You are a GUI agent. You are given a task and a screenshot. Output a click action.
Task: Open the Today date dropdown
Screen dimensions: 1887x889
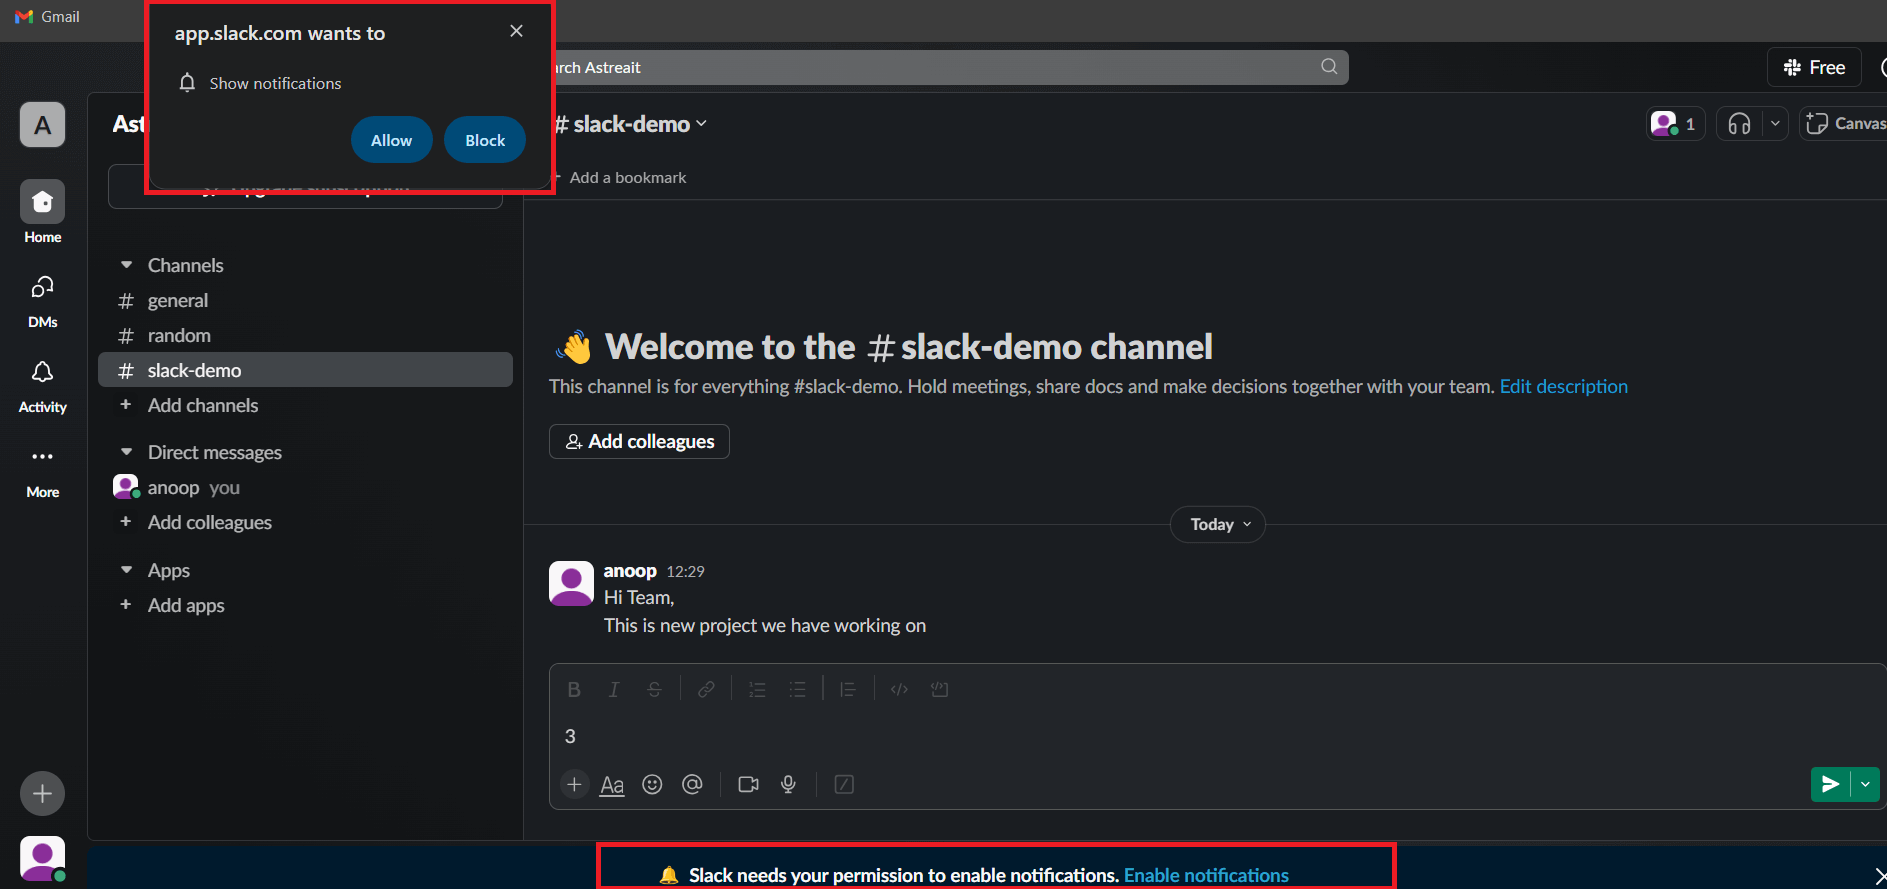click(1218, 524)
